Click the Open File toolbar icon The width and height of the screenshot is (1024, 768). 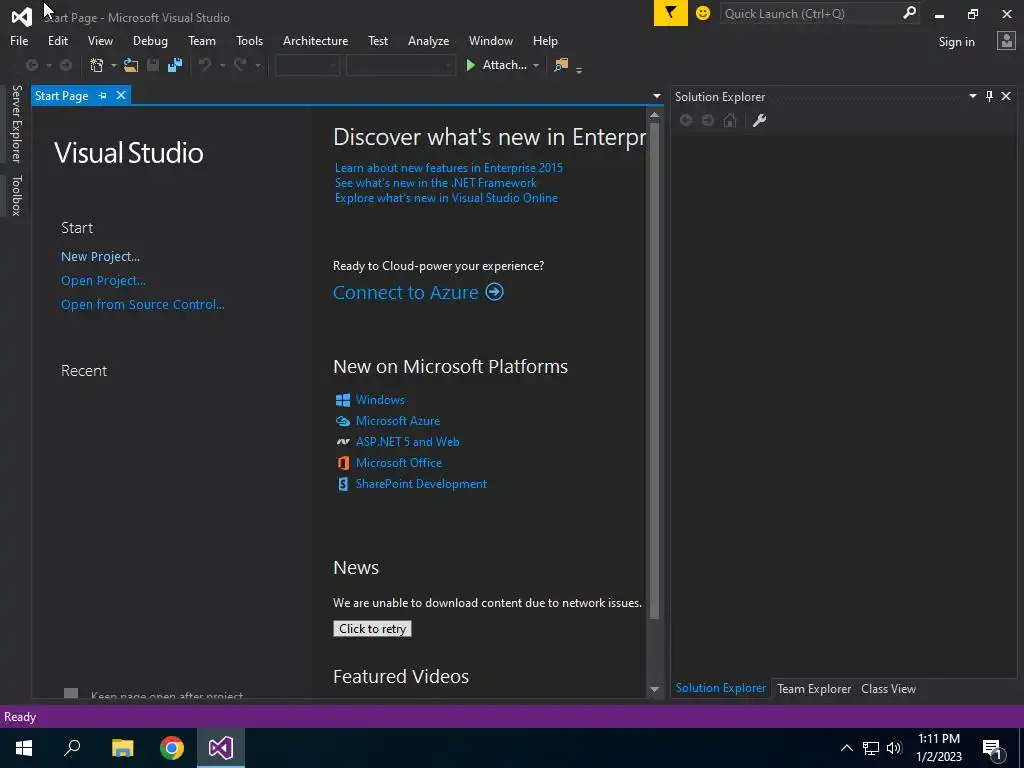(131, 65)
